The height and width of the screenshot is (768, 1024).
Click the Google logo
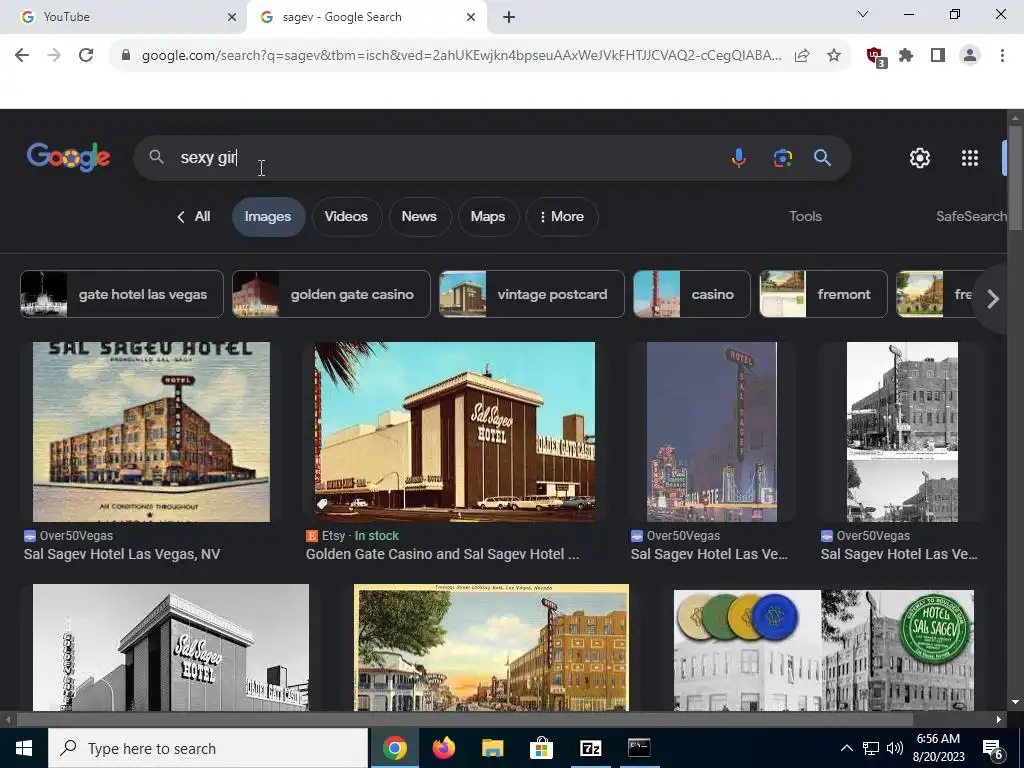[x=69, y=157]
